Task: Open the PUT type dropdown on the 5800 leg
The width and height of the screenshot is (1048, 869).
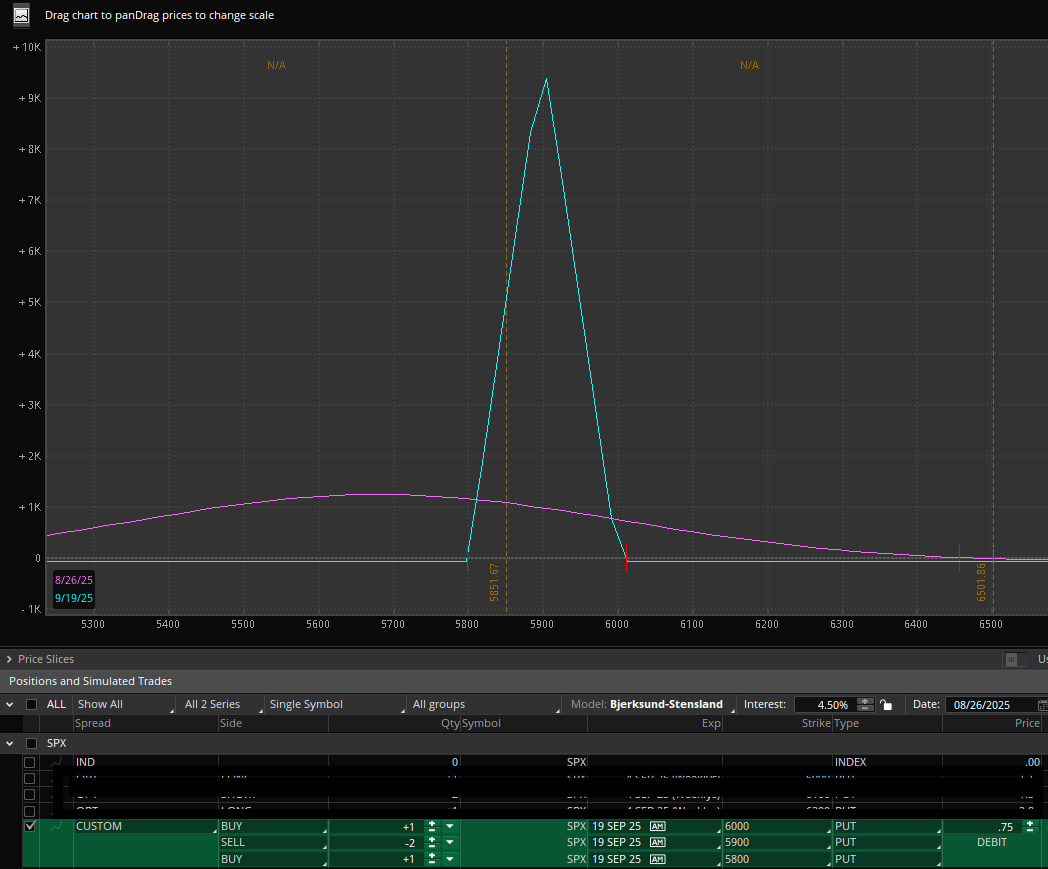Action: pyautogui.click(x=888, y=859)
